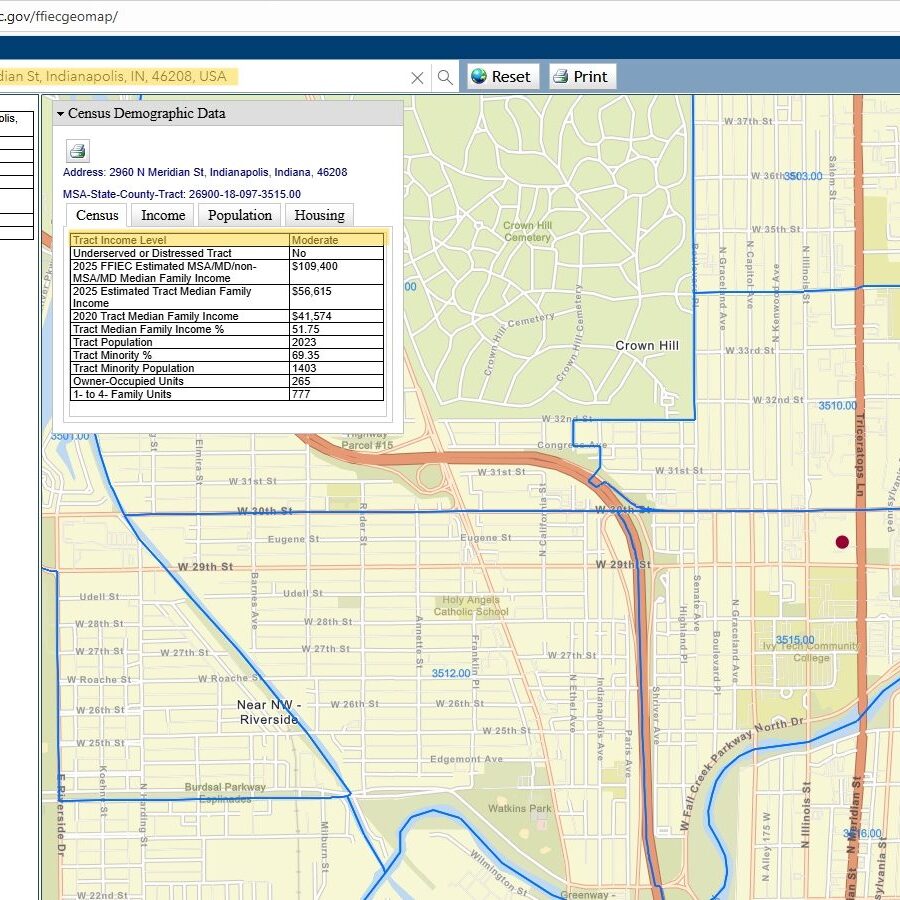Show the Housing tab
This screenshot has height=900, width=900.
(319, 215)
